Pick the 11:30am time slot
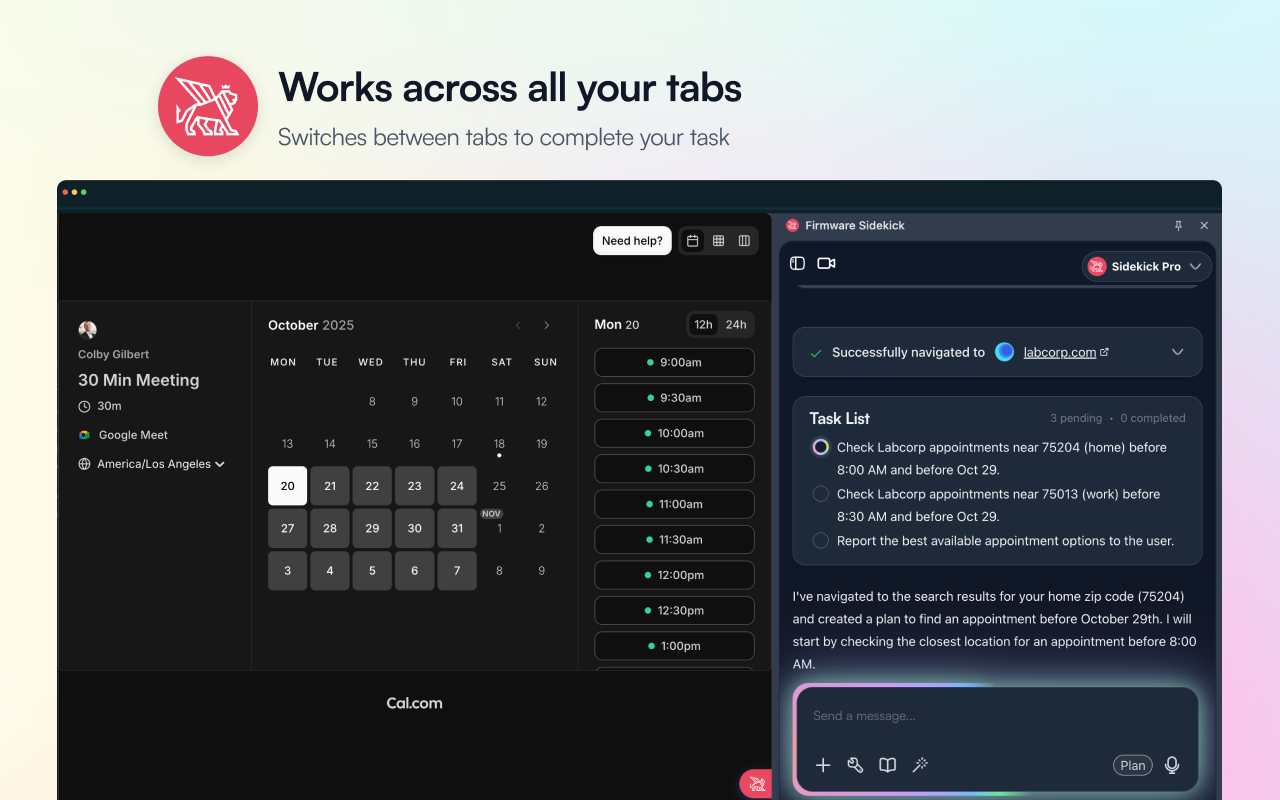1280x800 pixels. coord(674,540)
